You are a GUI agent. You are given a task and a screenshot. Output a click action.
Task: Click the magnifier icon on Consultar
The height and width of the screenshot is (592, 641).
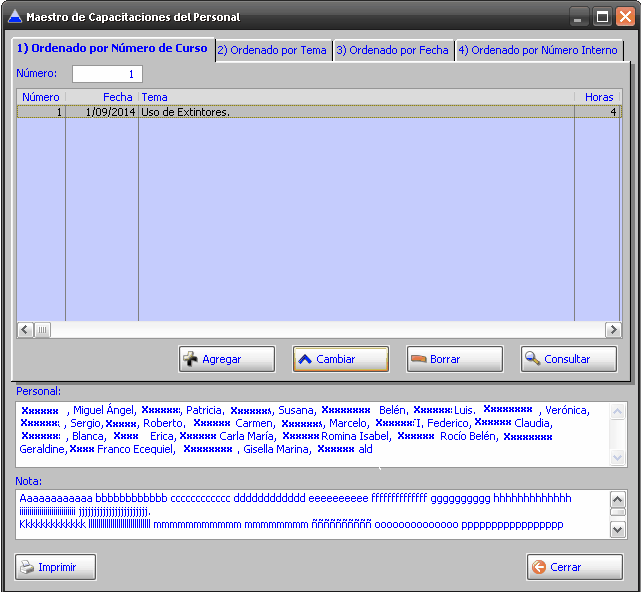[x=532, y=358]
